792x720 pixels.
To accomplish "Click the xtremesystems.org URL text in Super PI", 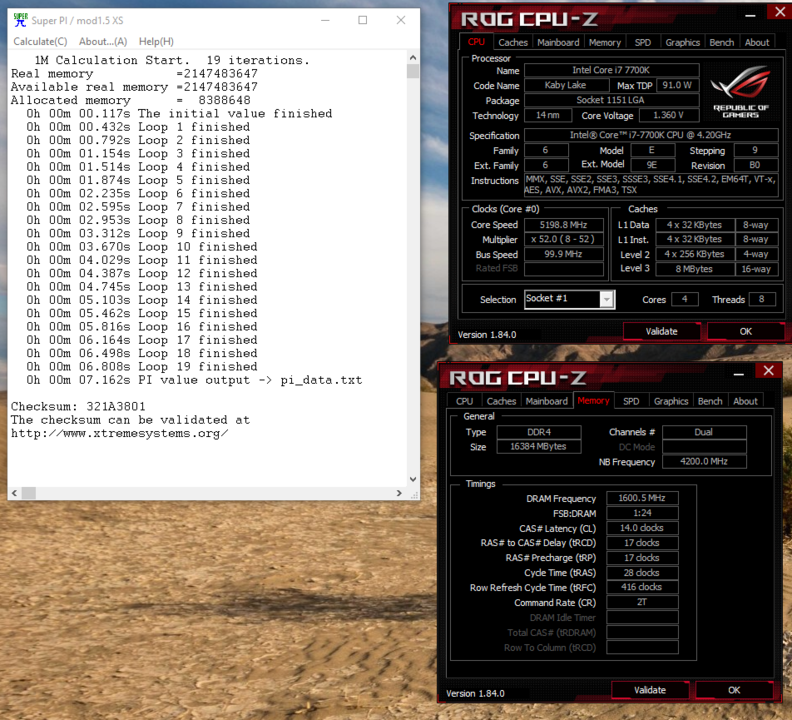I will (x=120, y=434).
